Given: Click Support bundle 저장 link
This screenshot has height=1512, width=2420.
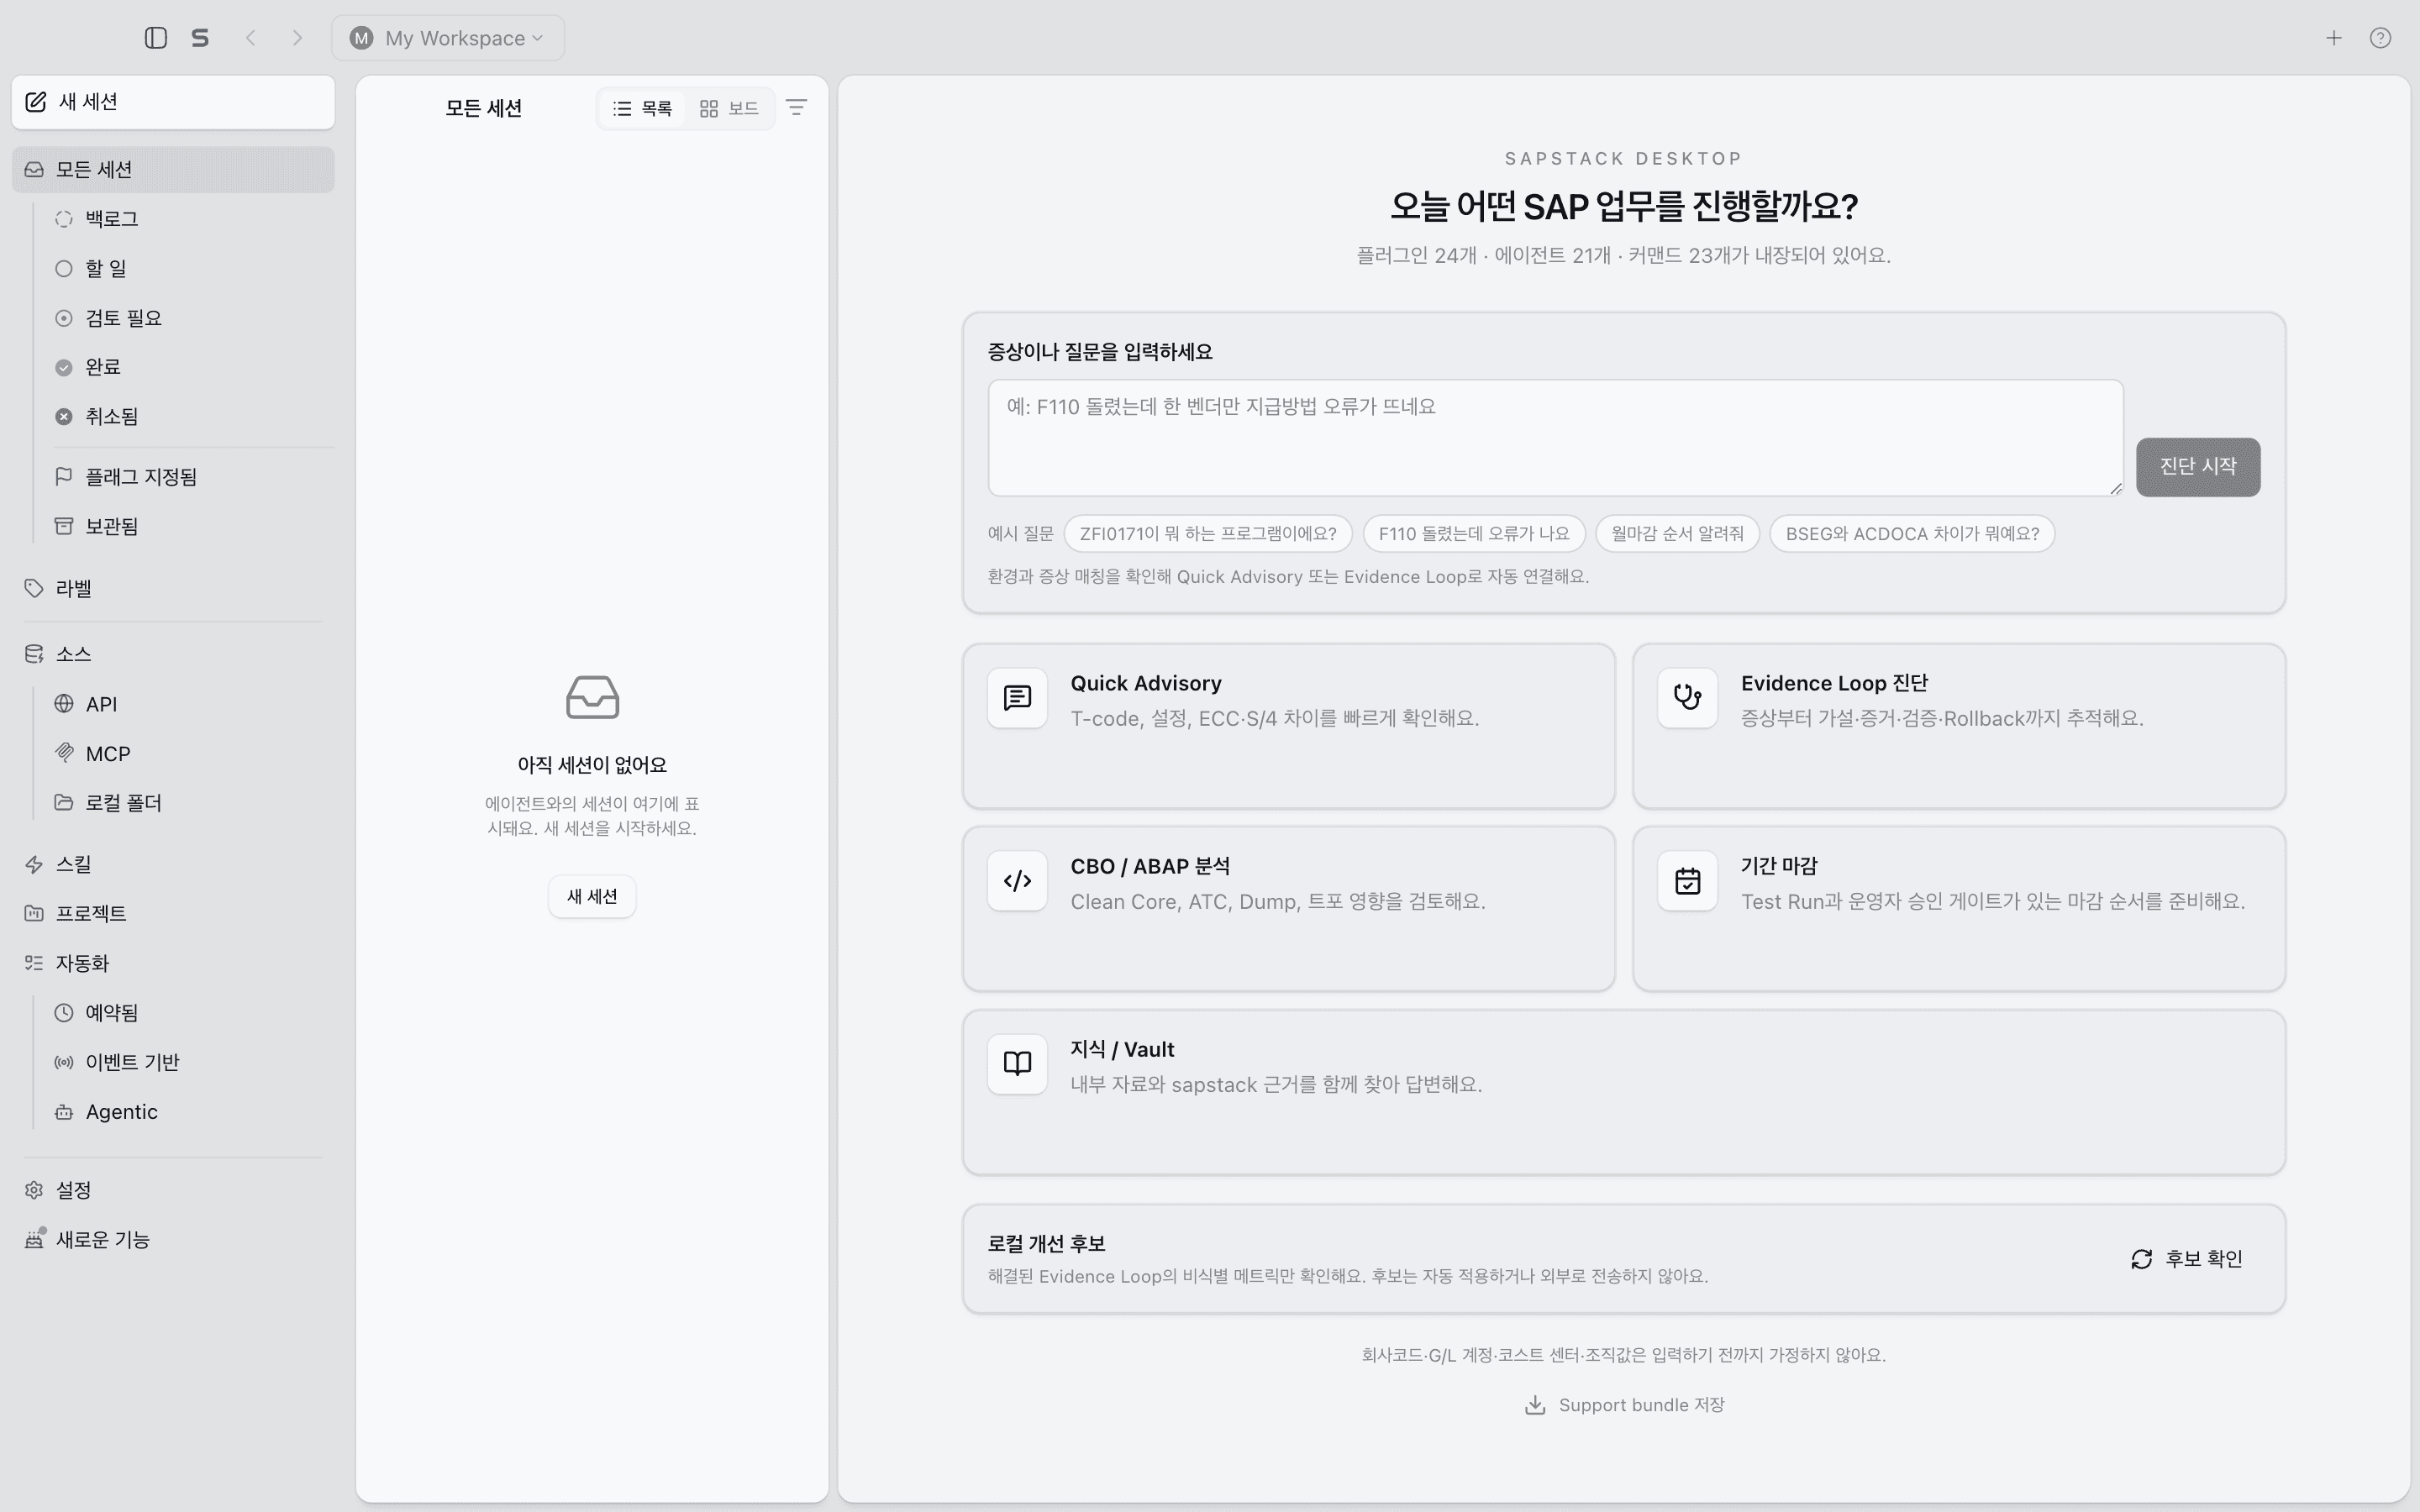Looking at the screenshot, I should click(x=1624, y=1405).
